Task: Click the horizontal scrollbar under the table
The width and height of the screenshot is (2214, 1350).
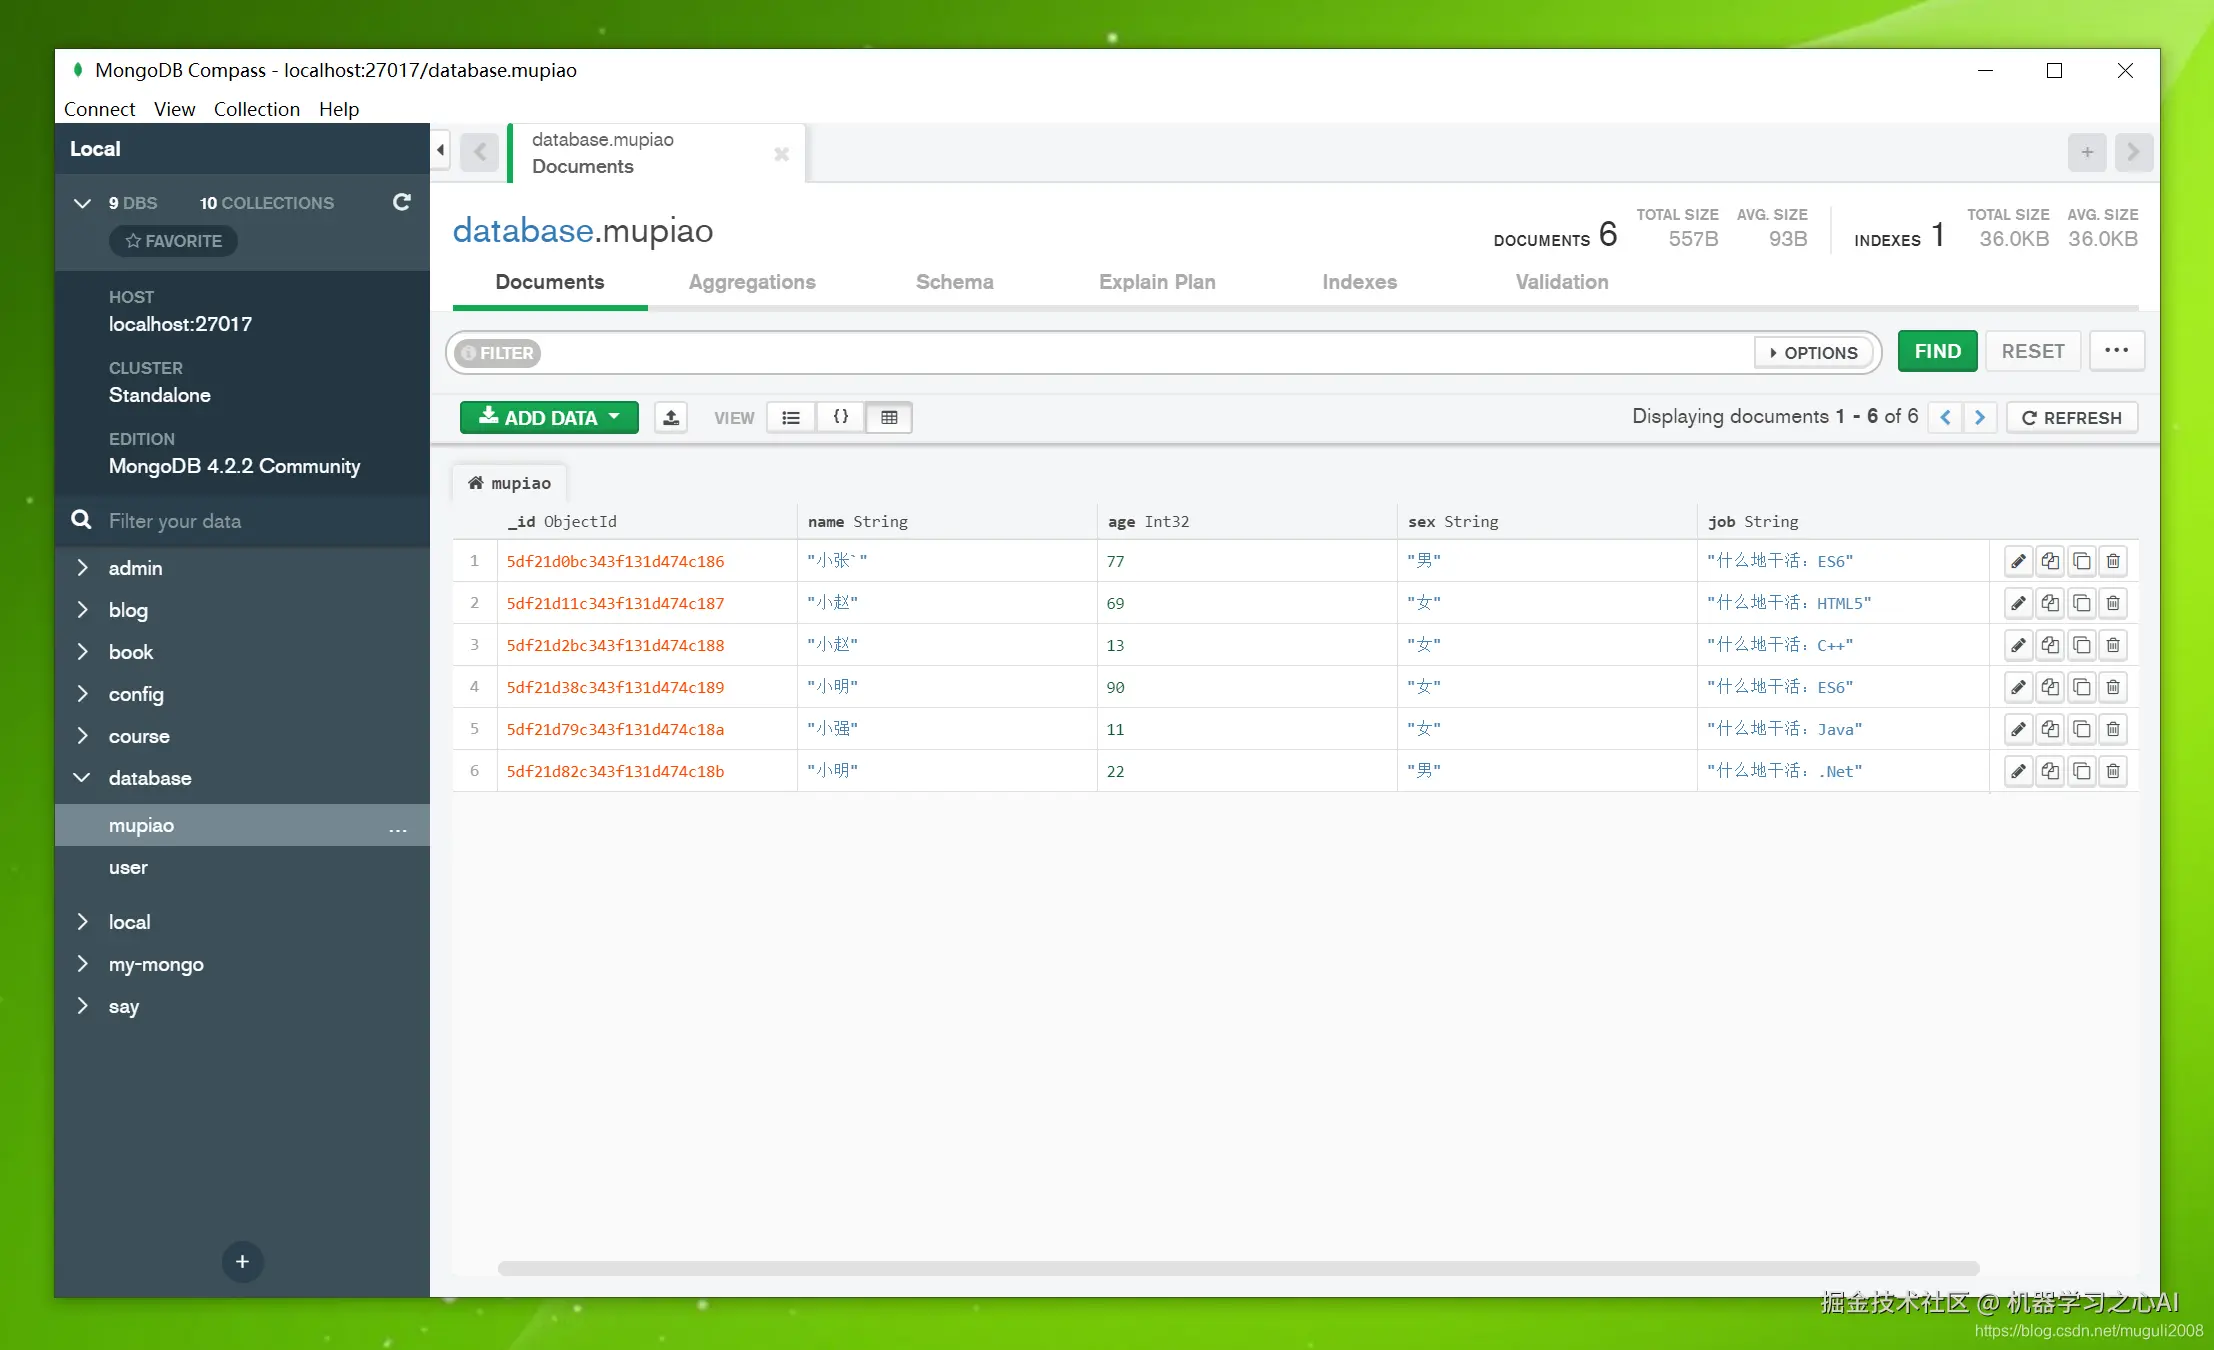Action: coord(1238,1268)
